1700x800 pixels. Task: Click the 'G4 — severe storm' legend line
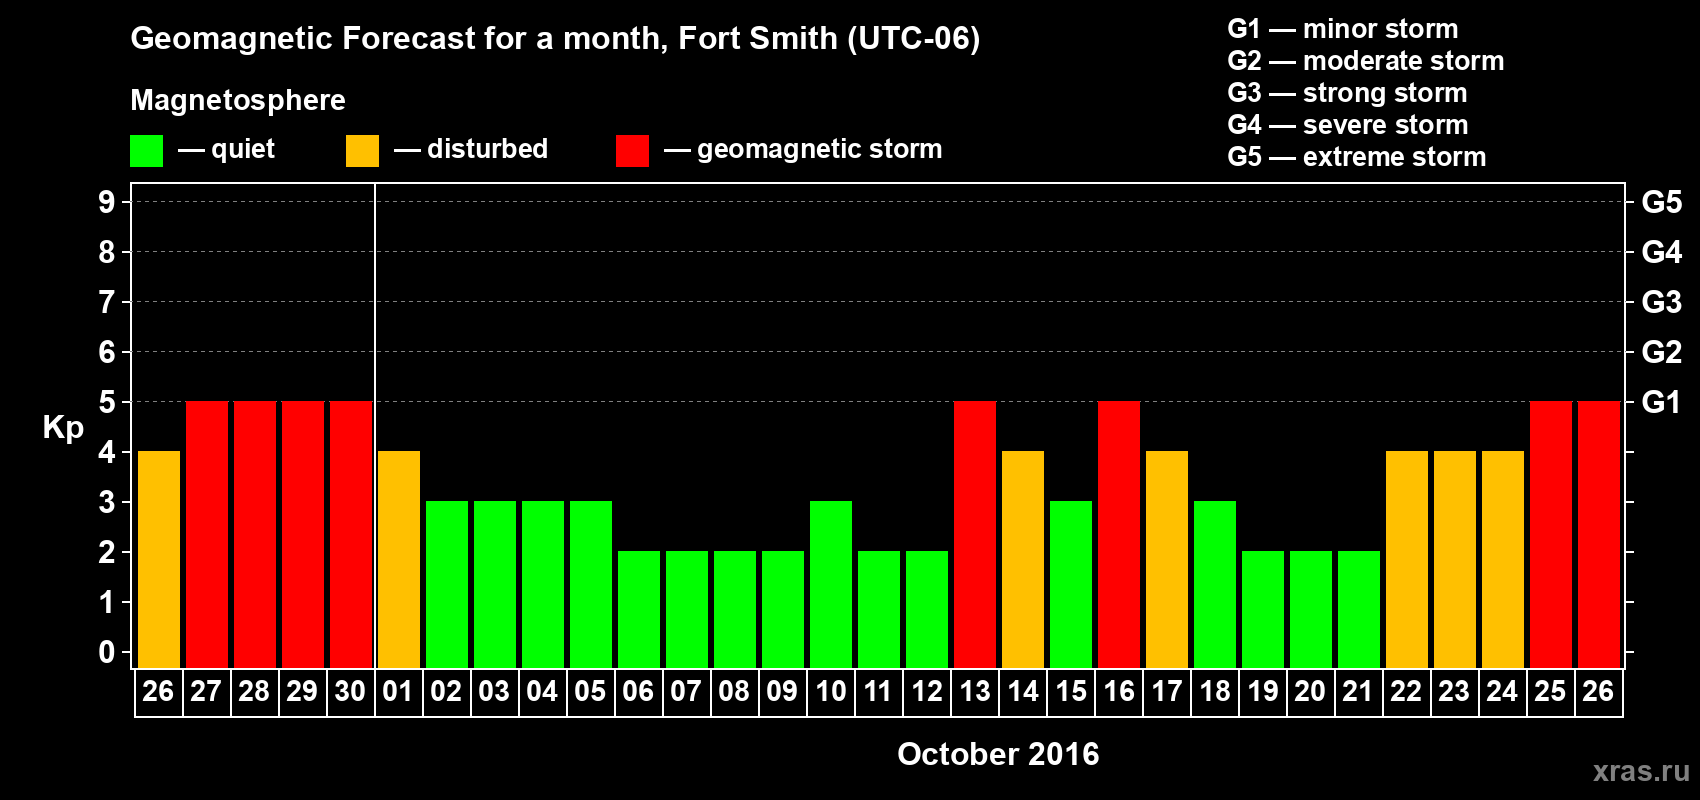point(1347,125)
